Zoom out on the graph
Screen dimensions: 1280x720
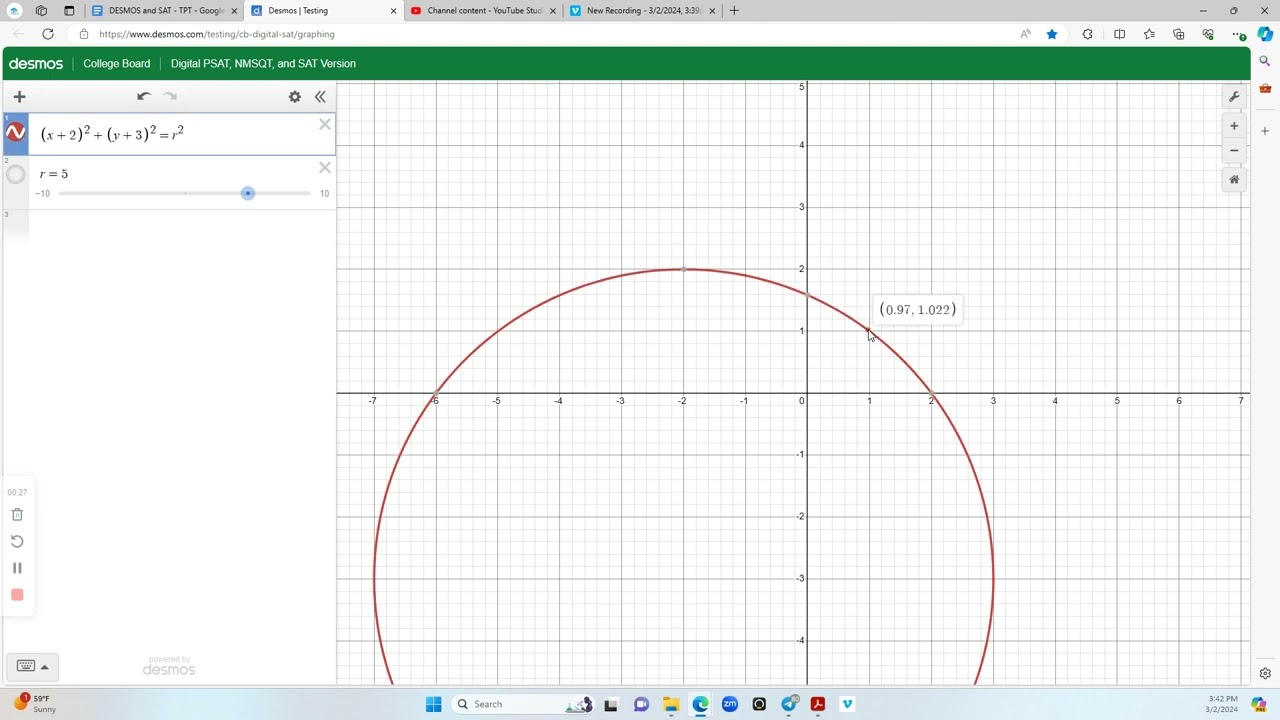(x=1234, y=150)
